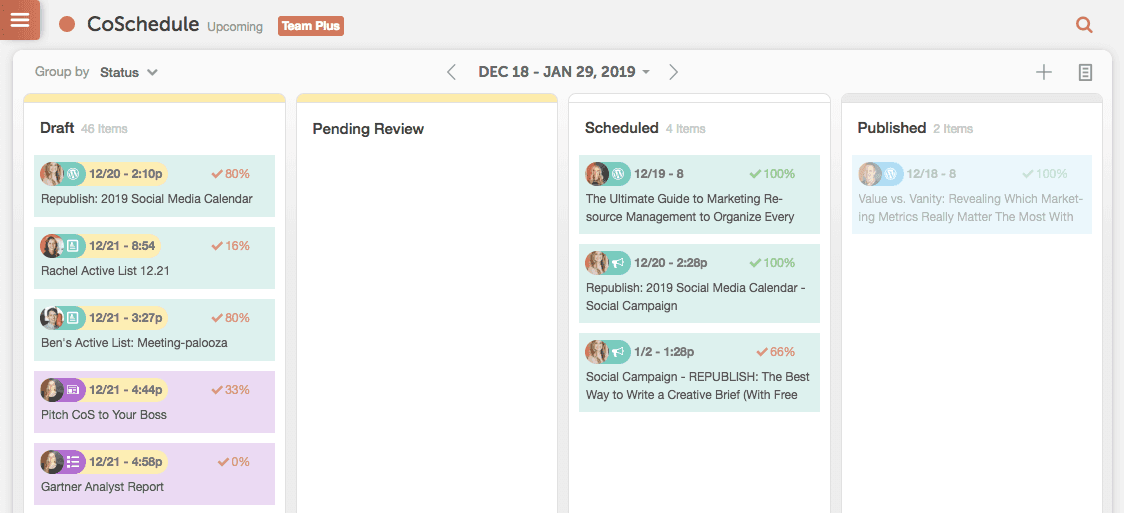Click megaphone icon on 12/20 2:28p card

(619, 263)
